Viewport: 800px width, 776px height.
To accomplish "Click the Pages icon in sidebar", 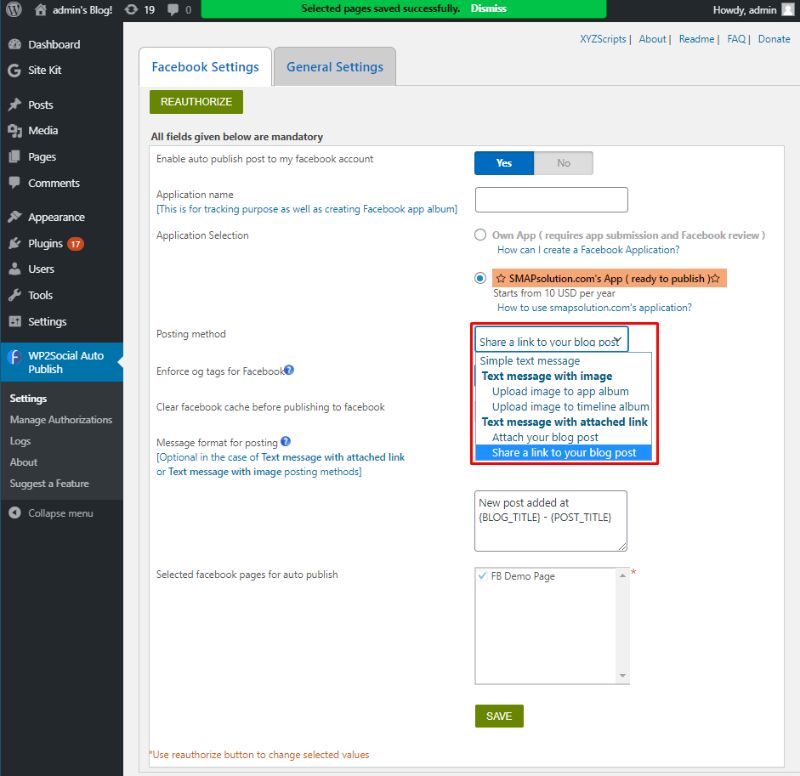I will (x=15, y=157).
